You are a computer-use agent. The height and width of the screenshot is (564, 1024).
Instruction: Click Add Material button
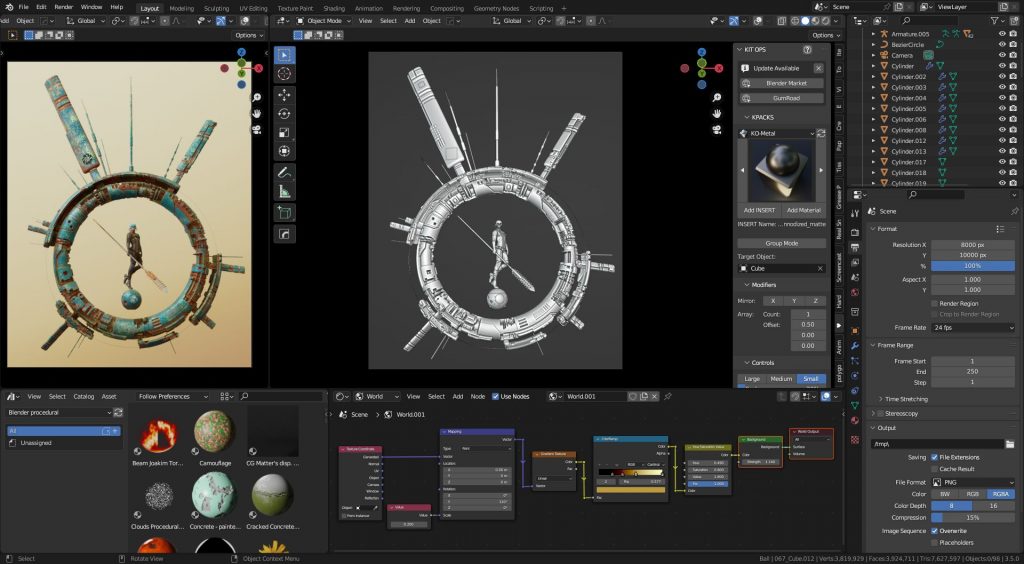pos(803,210)
